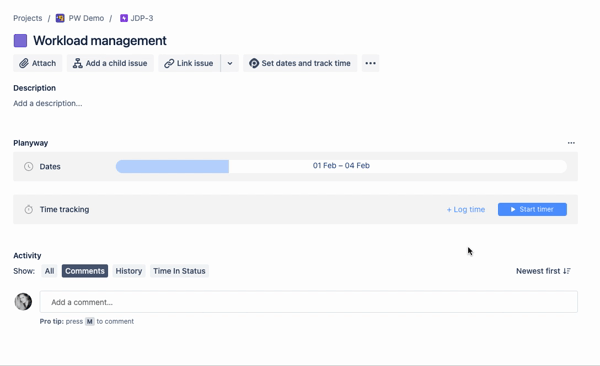Image resolution: width=600 pixels, height=366 pixels.
Task: Click the Attach paperclip button
Action: (x=38, y=63)
